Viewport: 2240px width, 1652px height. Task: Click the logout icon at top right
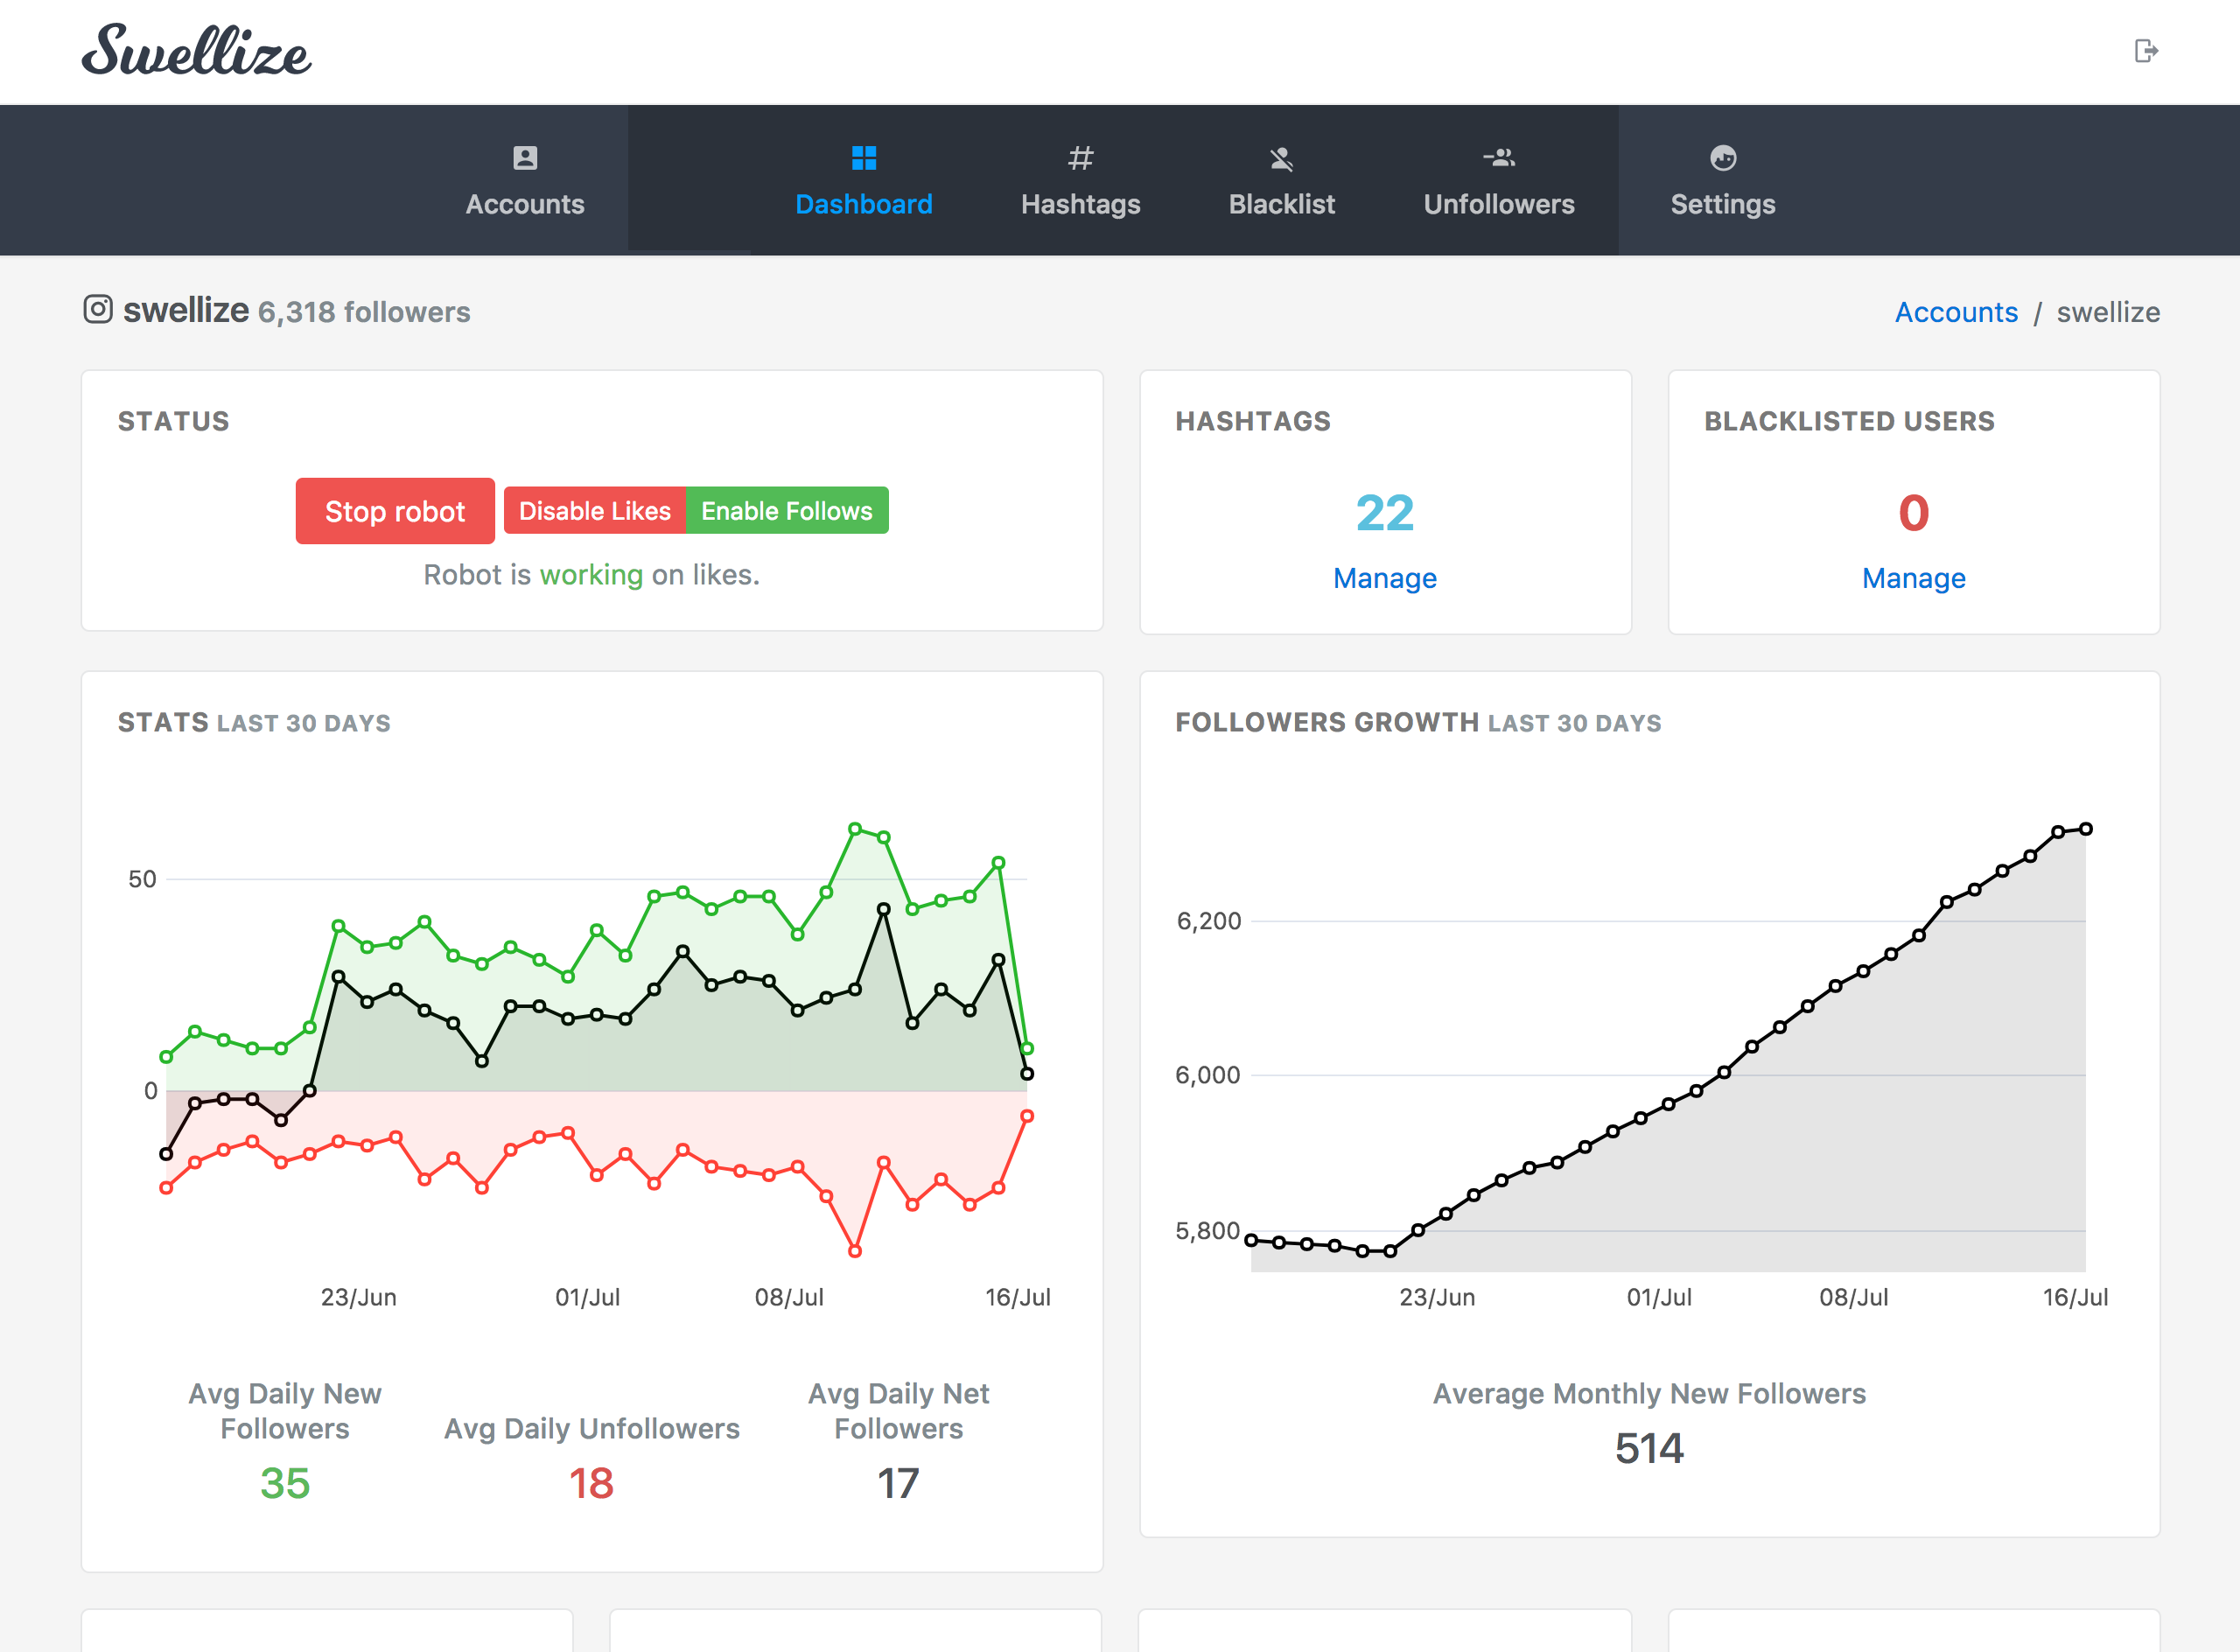2145,51
